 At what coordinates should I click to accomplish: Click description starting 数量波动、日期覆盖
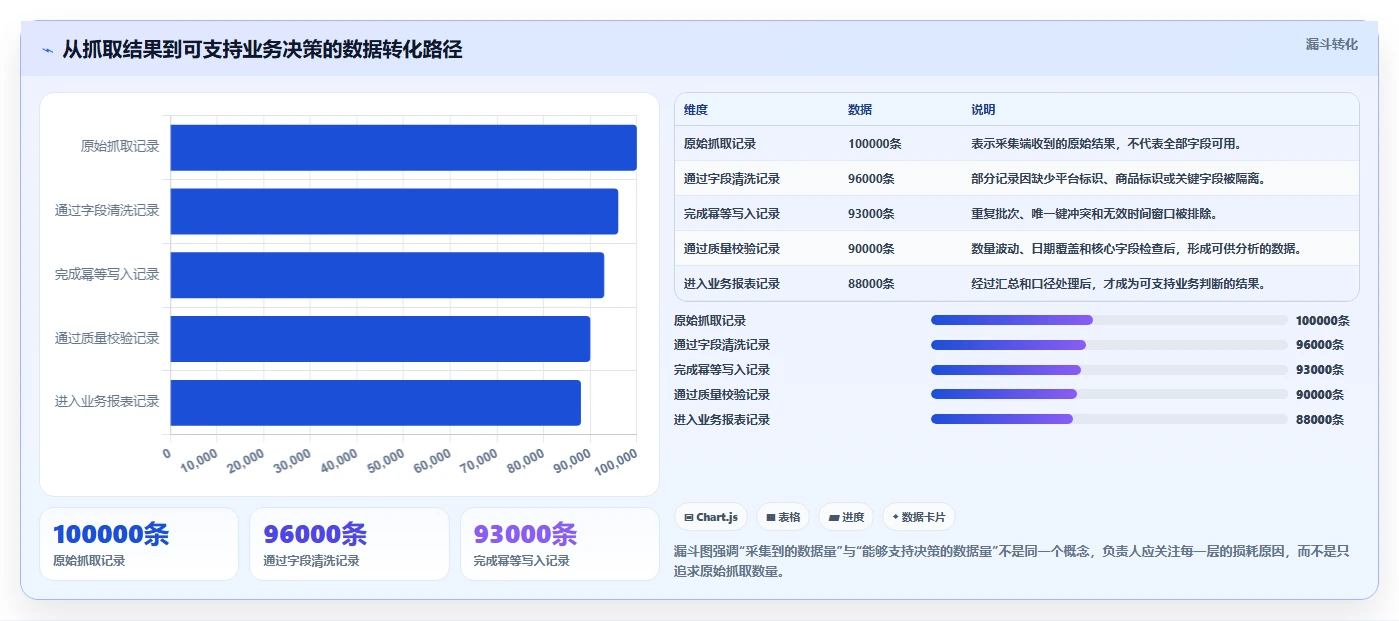(1138, 249)
